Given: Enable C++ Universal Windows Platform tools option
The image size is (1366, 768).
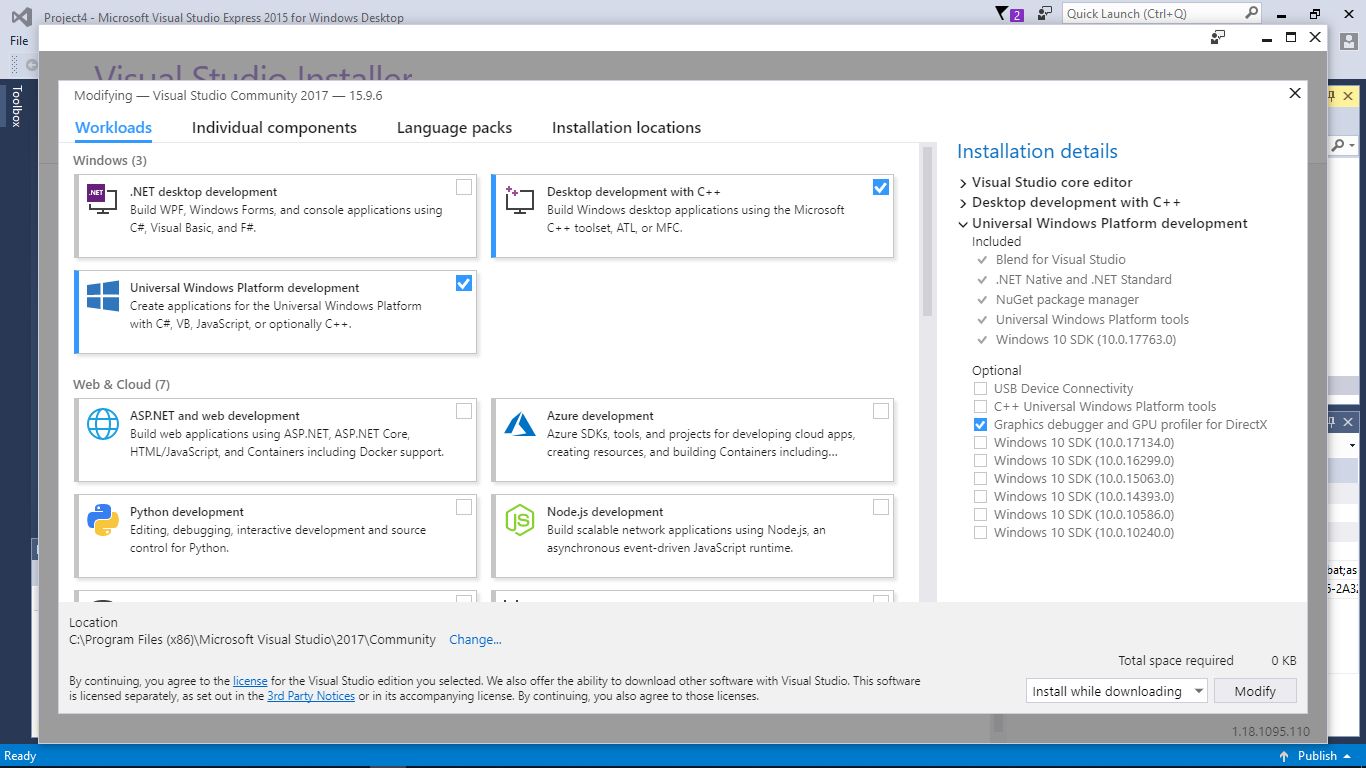Looking at the screenshot, I should click(x=980, y=406).
